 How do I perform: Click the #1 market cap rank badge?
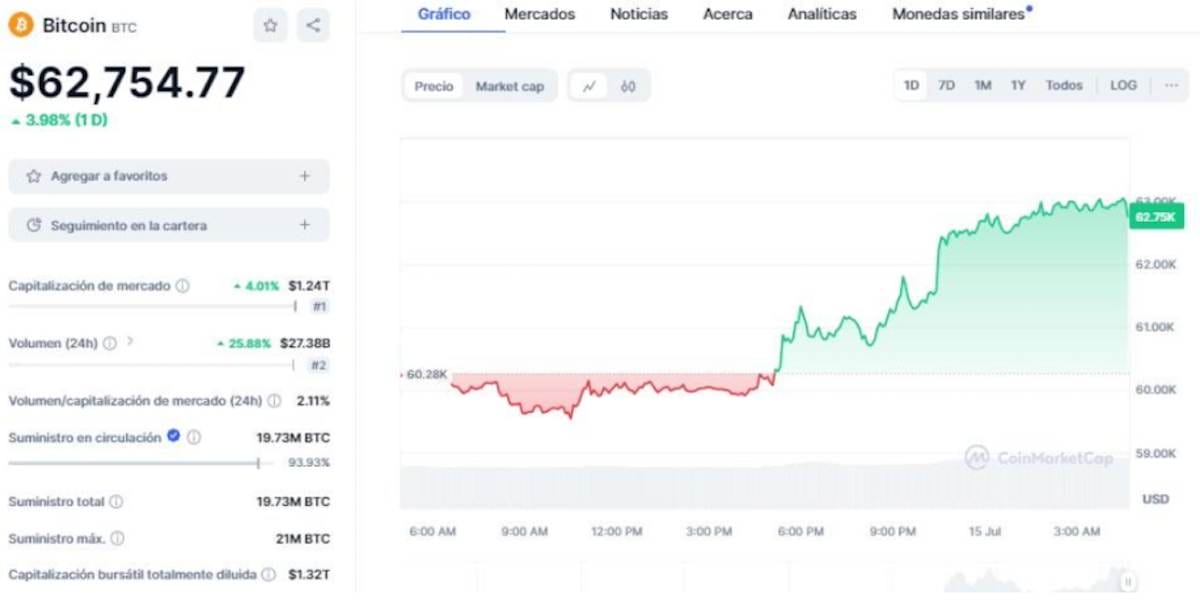click(x=319, y=306)
